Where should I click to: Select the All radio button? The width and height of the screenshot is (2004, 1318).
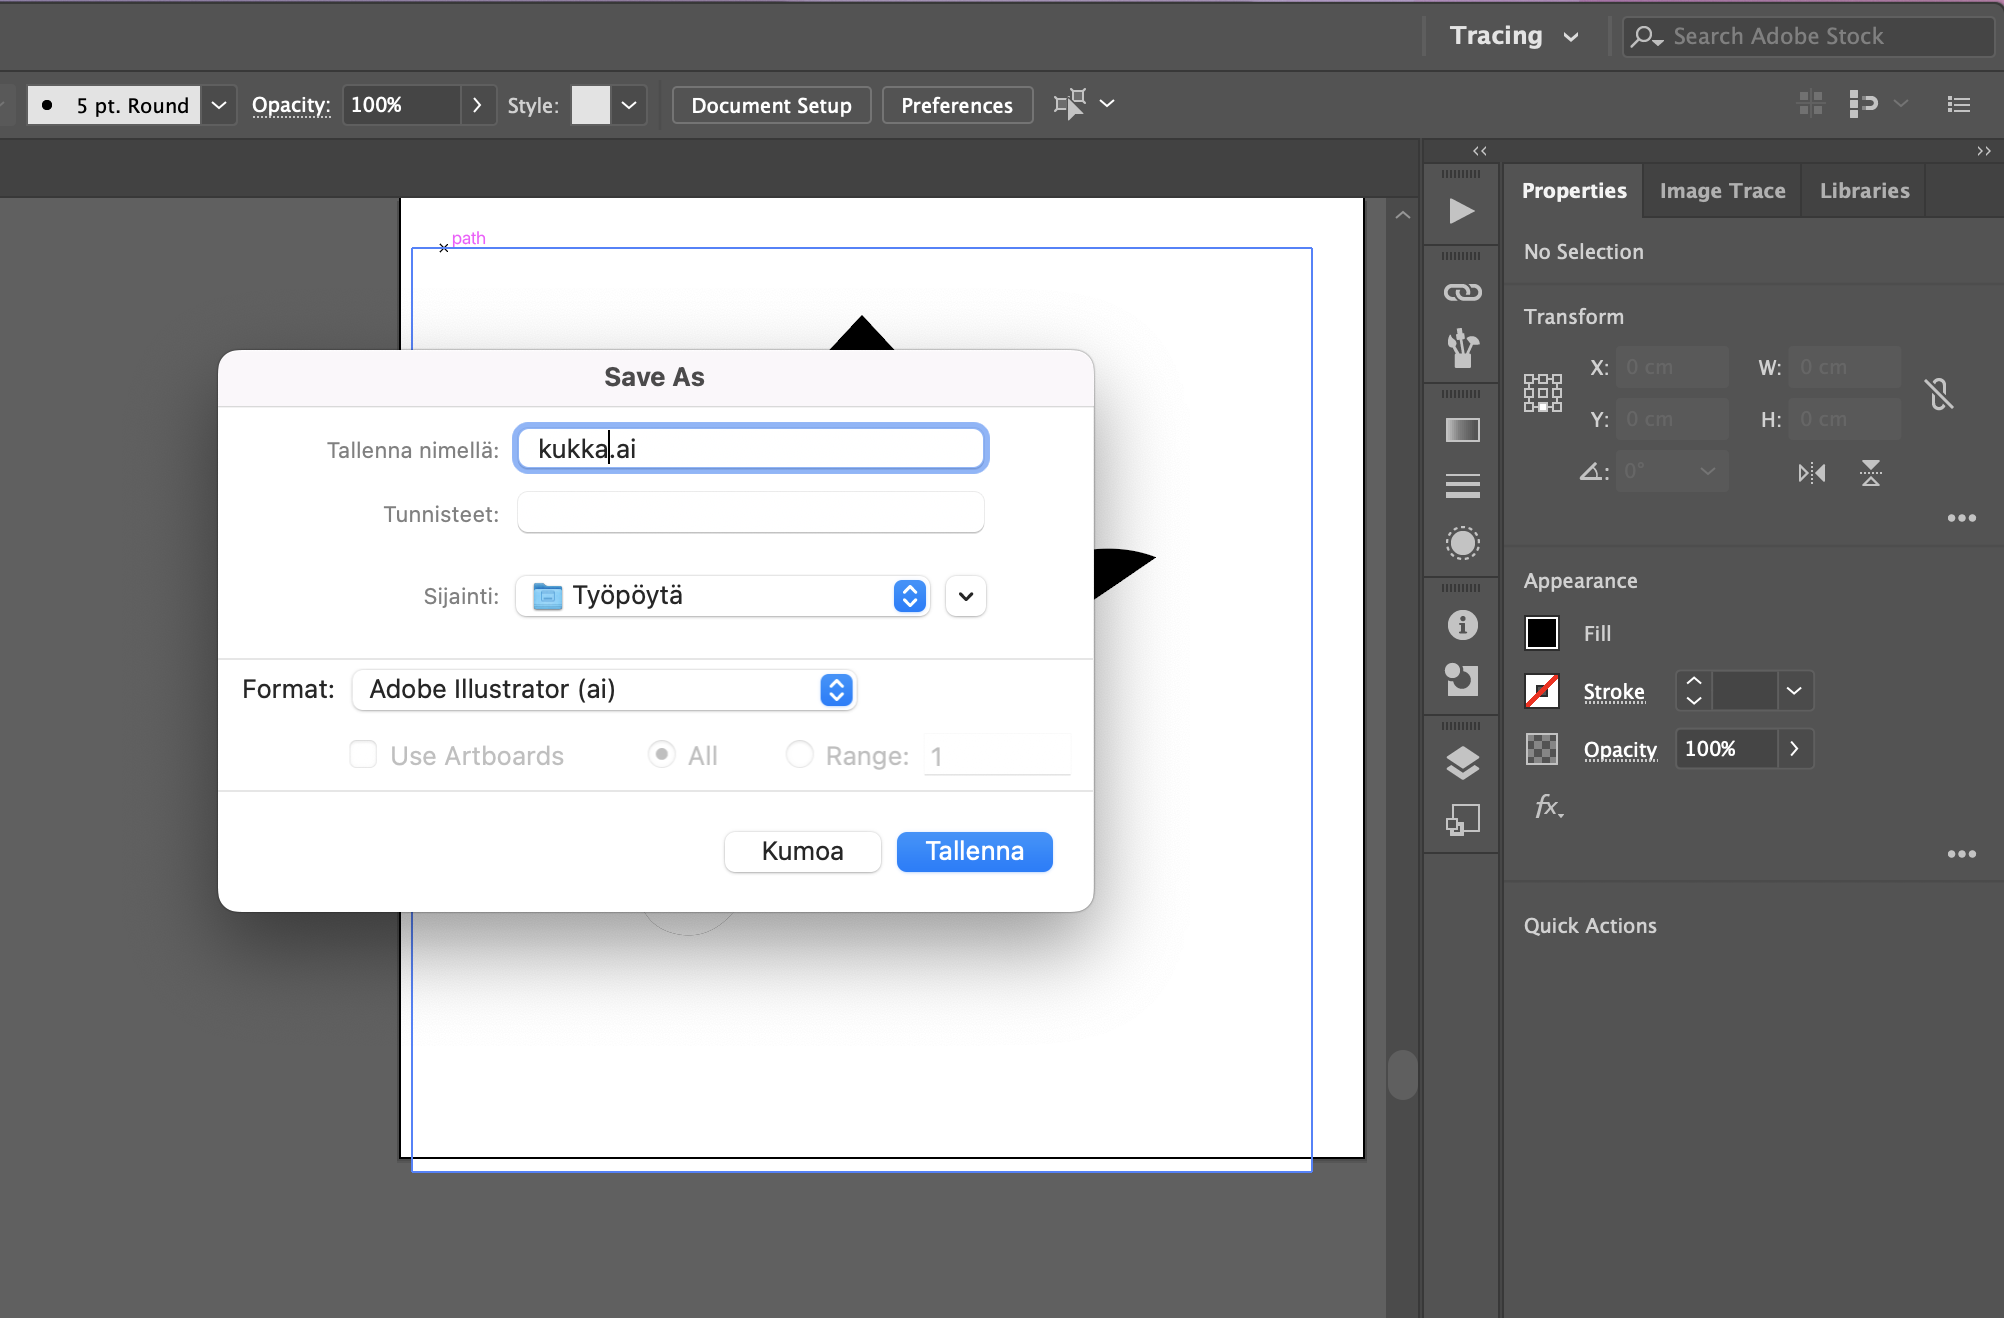[x=661, y=754]
